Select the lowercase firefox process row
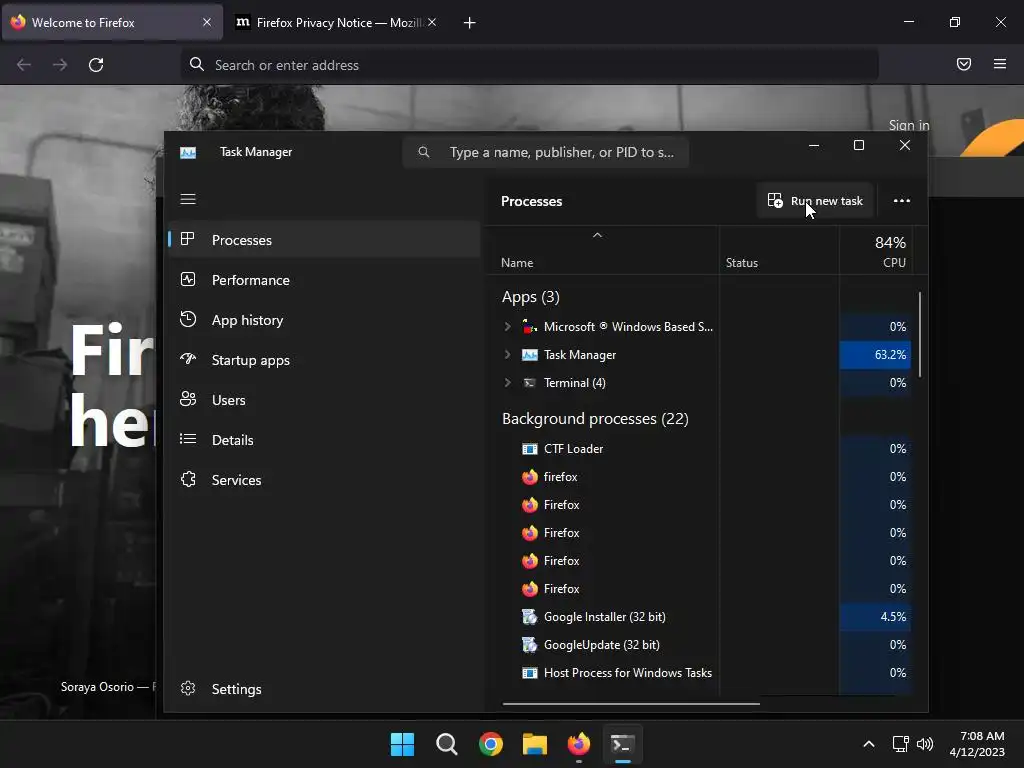The image size is (1024, 768). tap(699, 477)
